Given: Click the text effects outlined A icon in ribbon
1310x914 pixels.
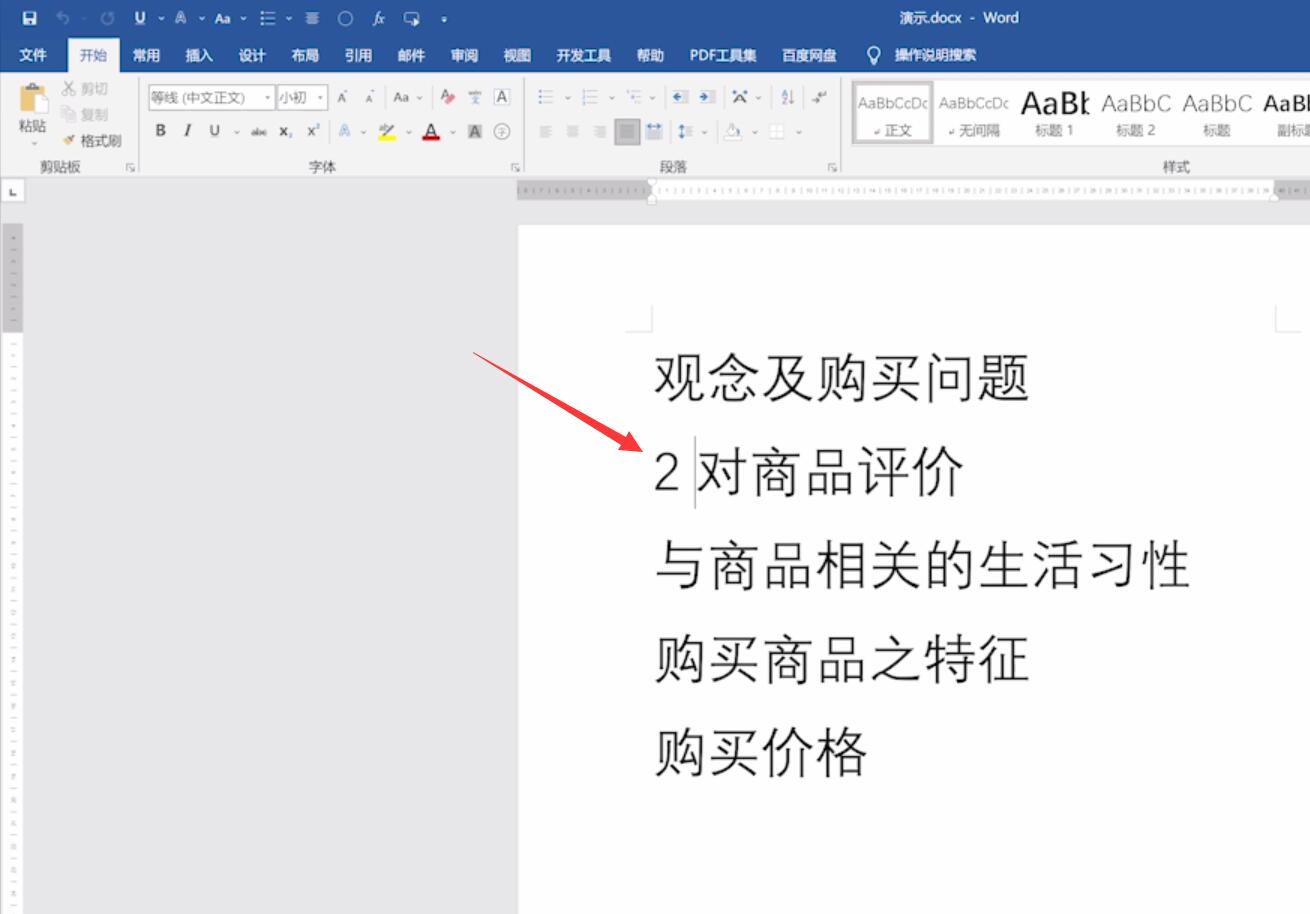Looking at the screenshot, I should 344,131.
